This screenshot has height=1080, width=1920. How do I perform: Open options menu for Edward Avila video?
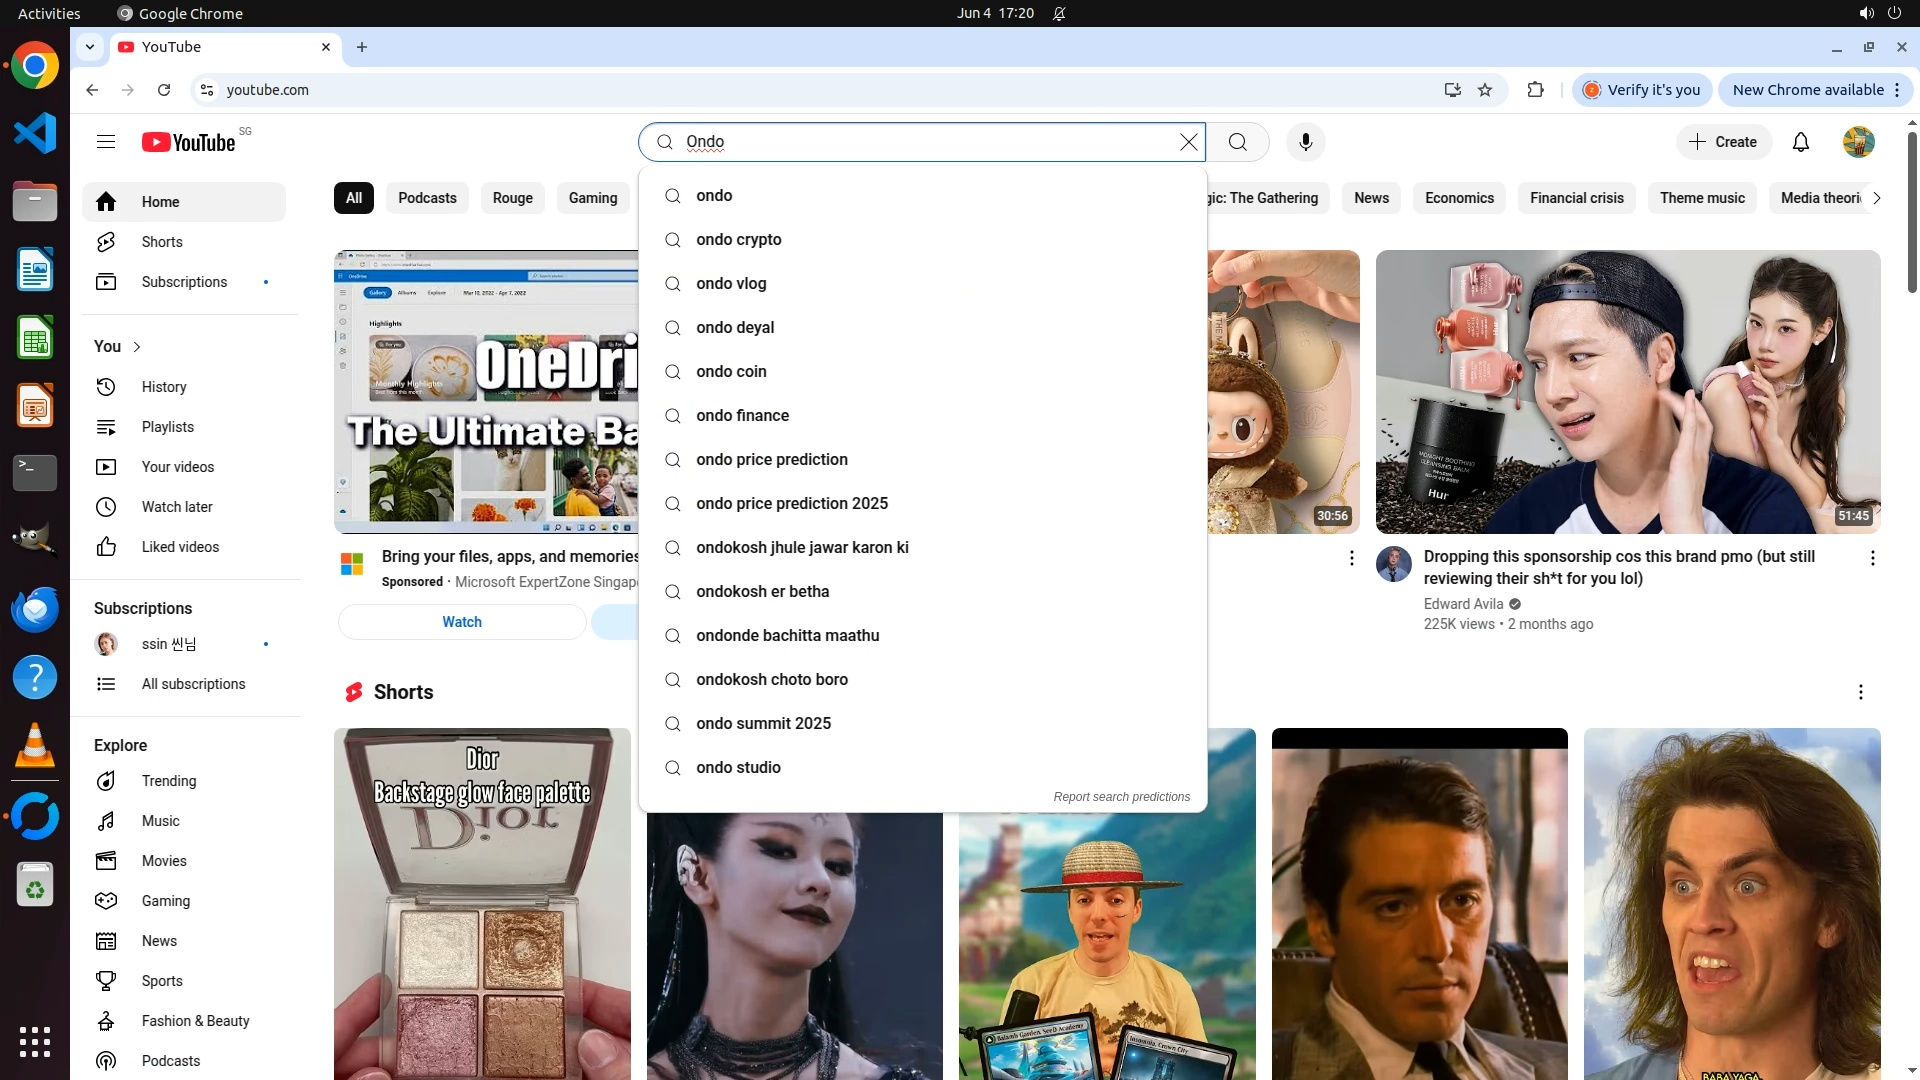pos(1872,558)
